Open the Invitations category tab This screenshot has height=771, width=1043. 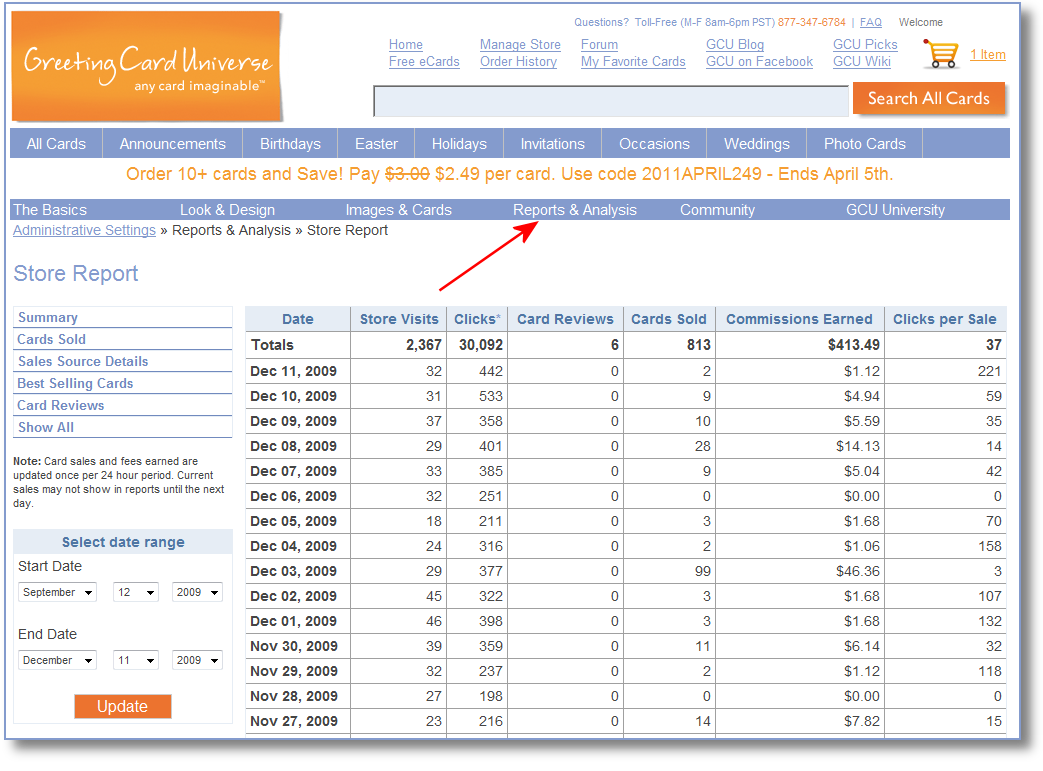pos(553,144)
